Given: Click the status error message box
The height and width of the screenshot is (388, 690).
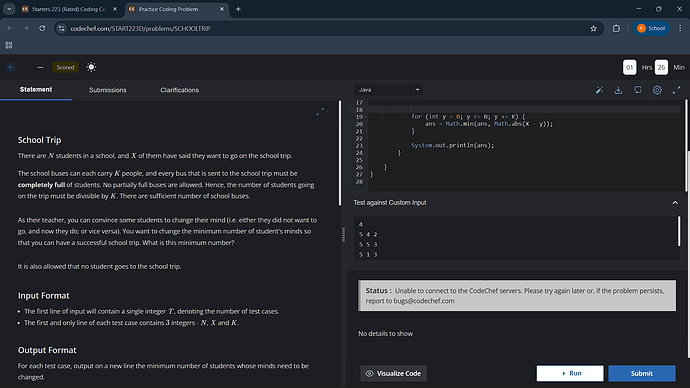Looking at the screenshot, I should click(x=517, y=296).
